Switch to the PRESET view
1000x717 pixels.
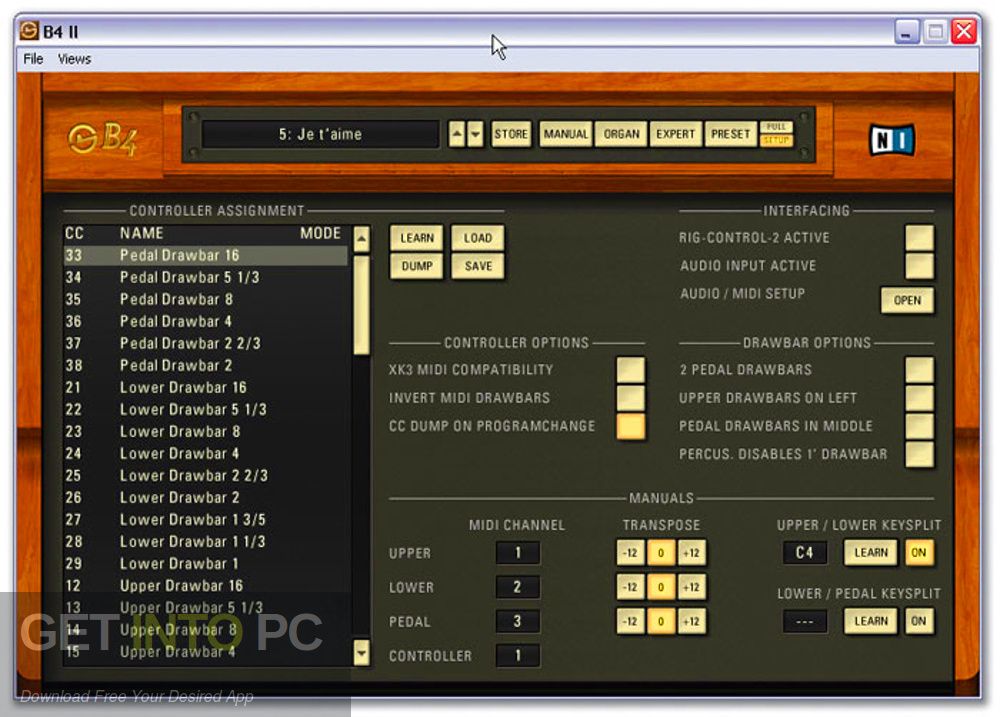(731, 134)
